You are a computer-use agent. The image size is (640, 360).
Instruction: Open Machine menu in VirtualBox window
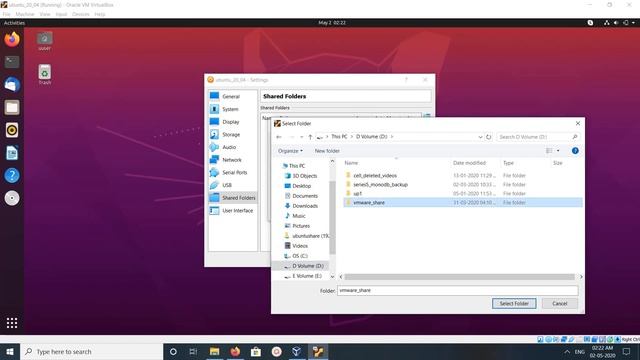click(x=25, y=14)
